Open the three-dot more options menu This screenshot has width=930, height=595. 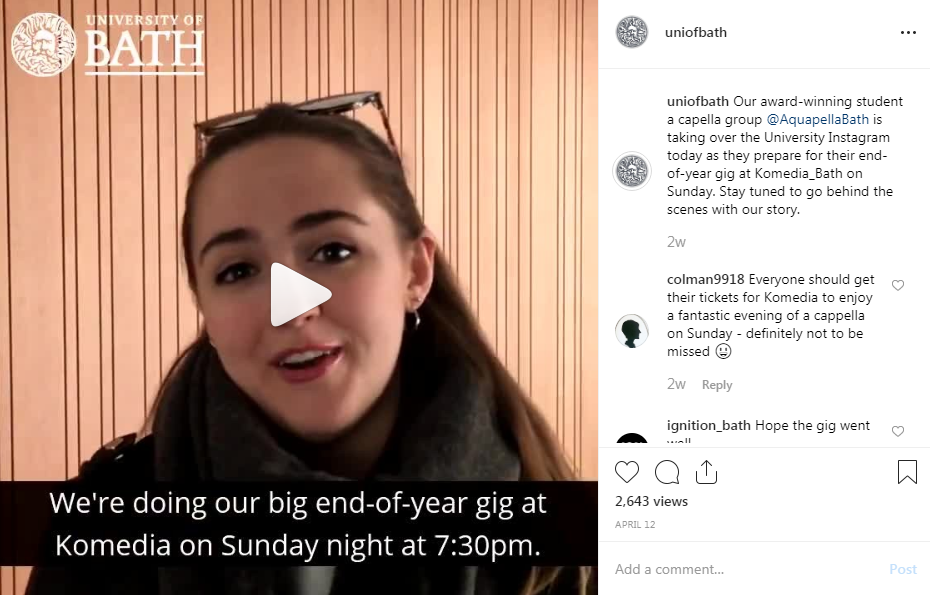coord(908,33)
